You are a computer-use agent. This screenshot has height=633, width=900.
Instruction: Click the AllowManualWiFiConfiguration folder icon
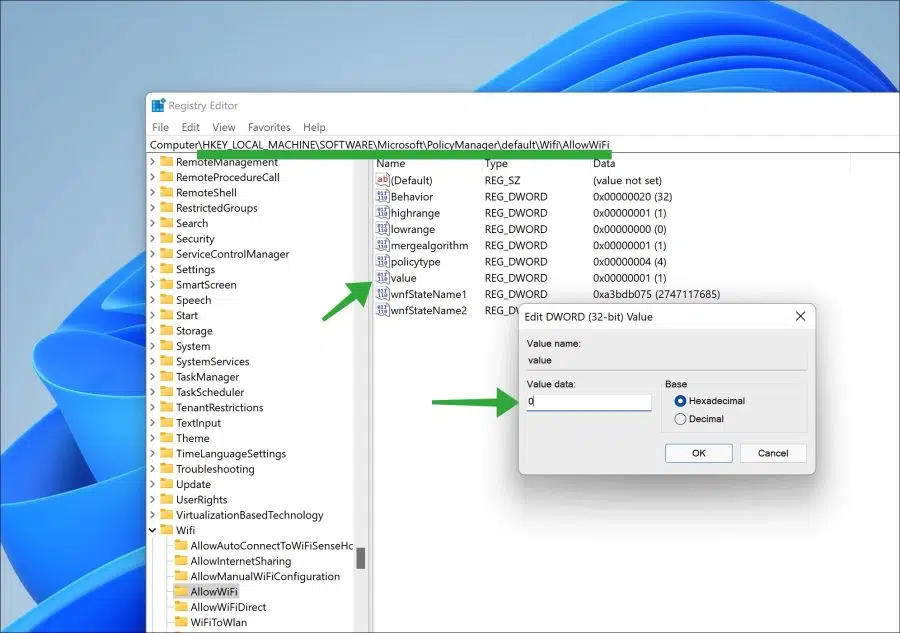[x=181, y=576]
